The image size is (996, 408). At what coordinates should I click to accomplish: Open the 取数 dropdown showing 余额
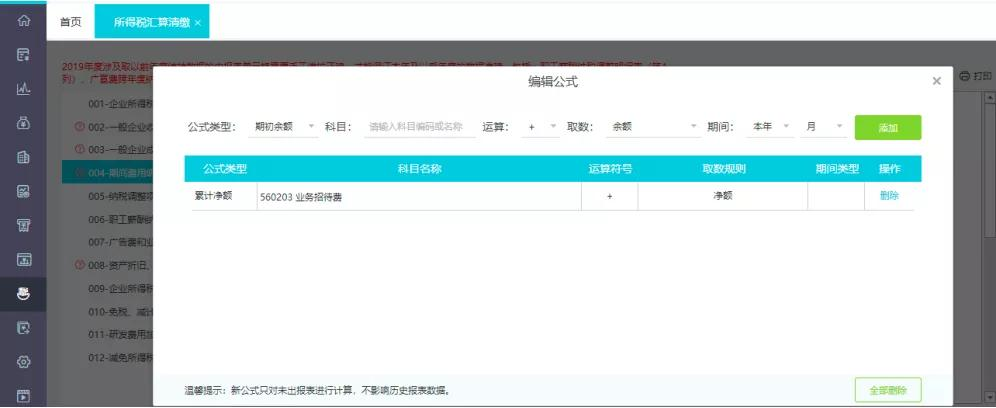(x=654, y=126)
